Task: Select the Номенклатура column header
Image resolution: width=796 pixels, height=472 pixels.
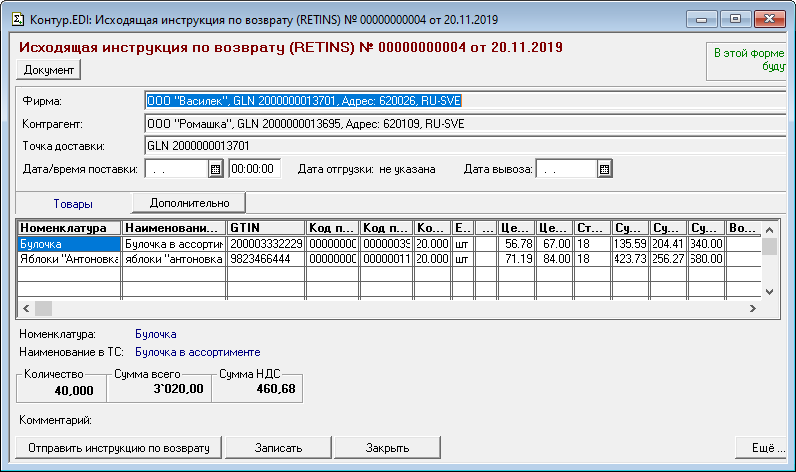Action: coord(70,228)
